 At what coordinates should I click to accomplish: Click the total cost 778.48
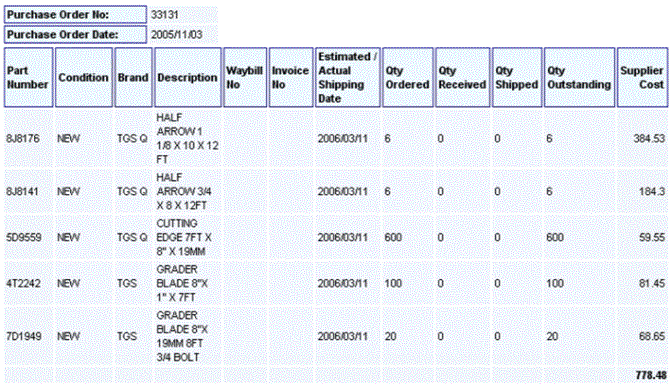[x=651, y=375]
